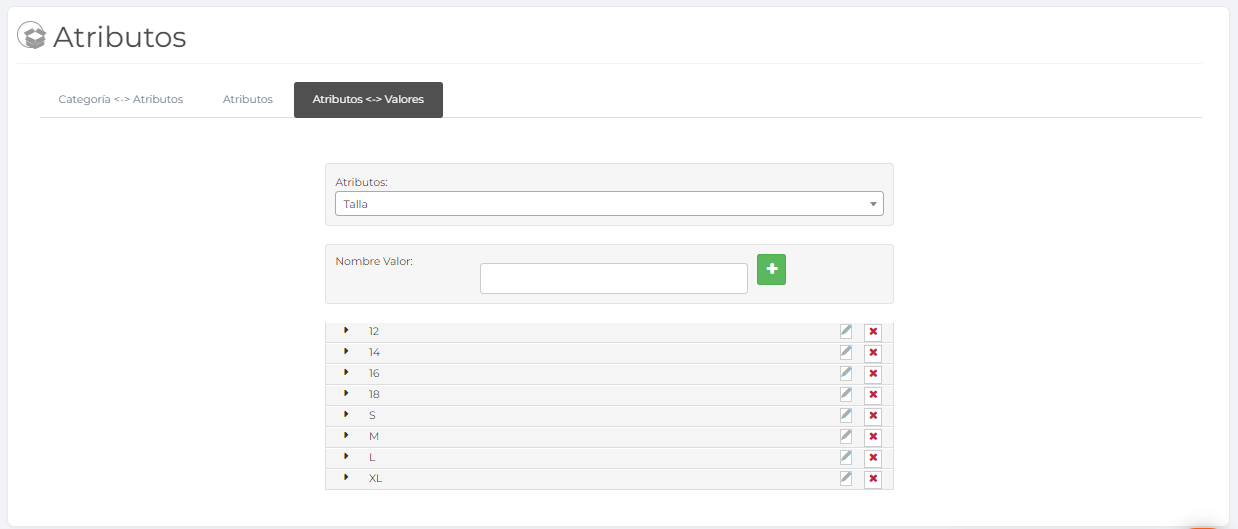Expand the row 14 arrow
Viewport: 1238px width, 529px height.
point(346,351)
